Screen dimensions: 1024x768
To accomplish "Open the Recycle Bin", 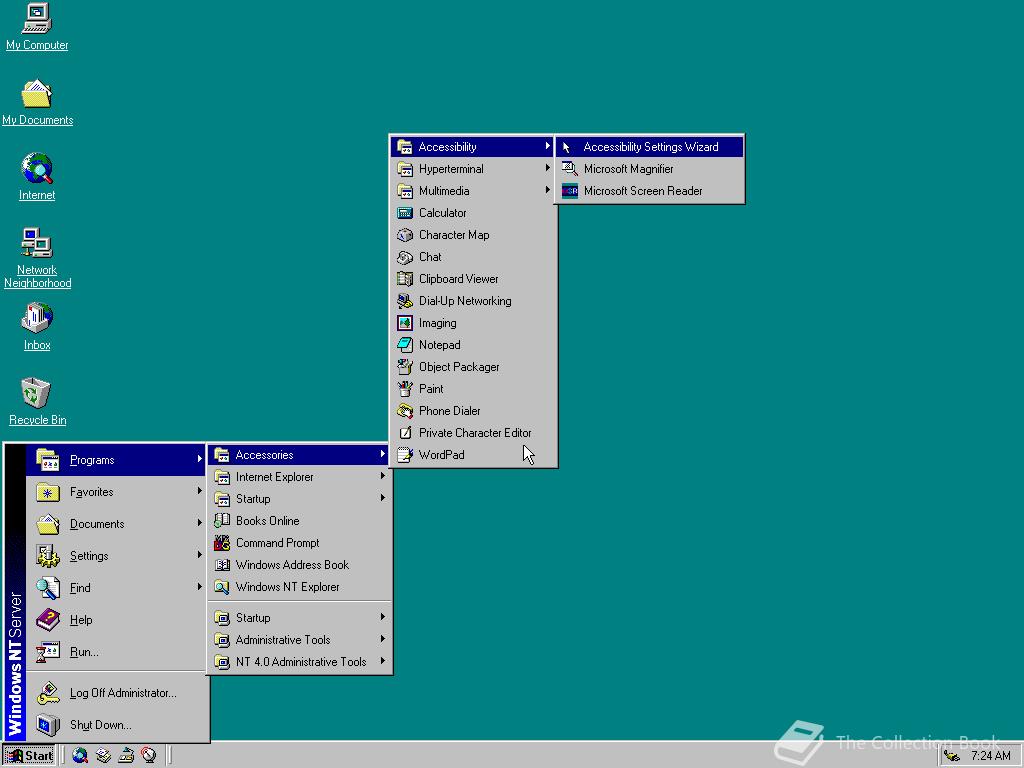I will [37, 402].
